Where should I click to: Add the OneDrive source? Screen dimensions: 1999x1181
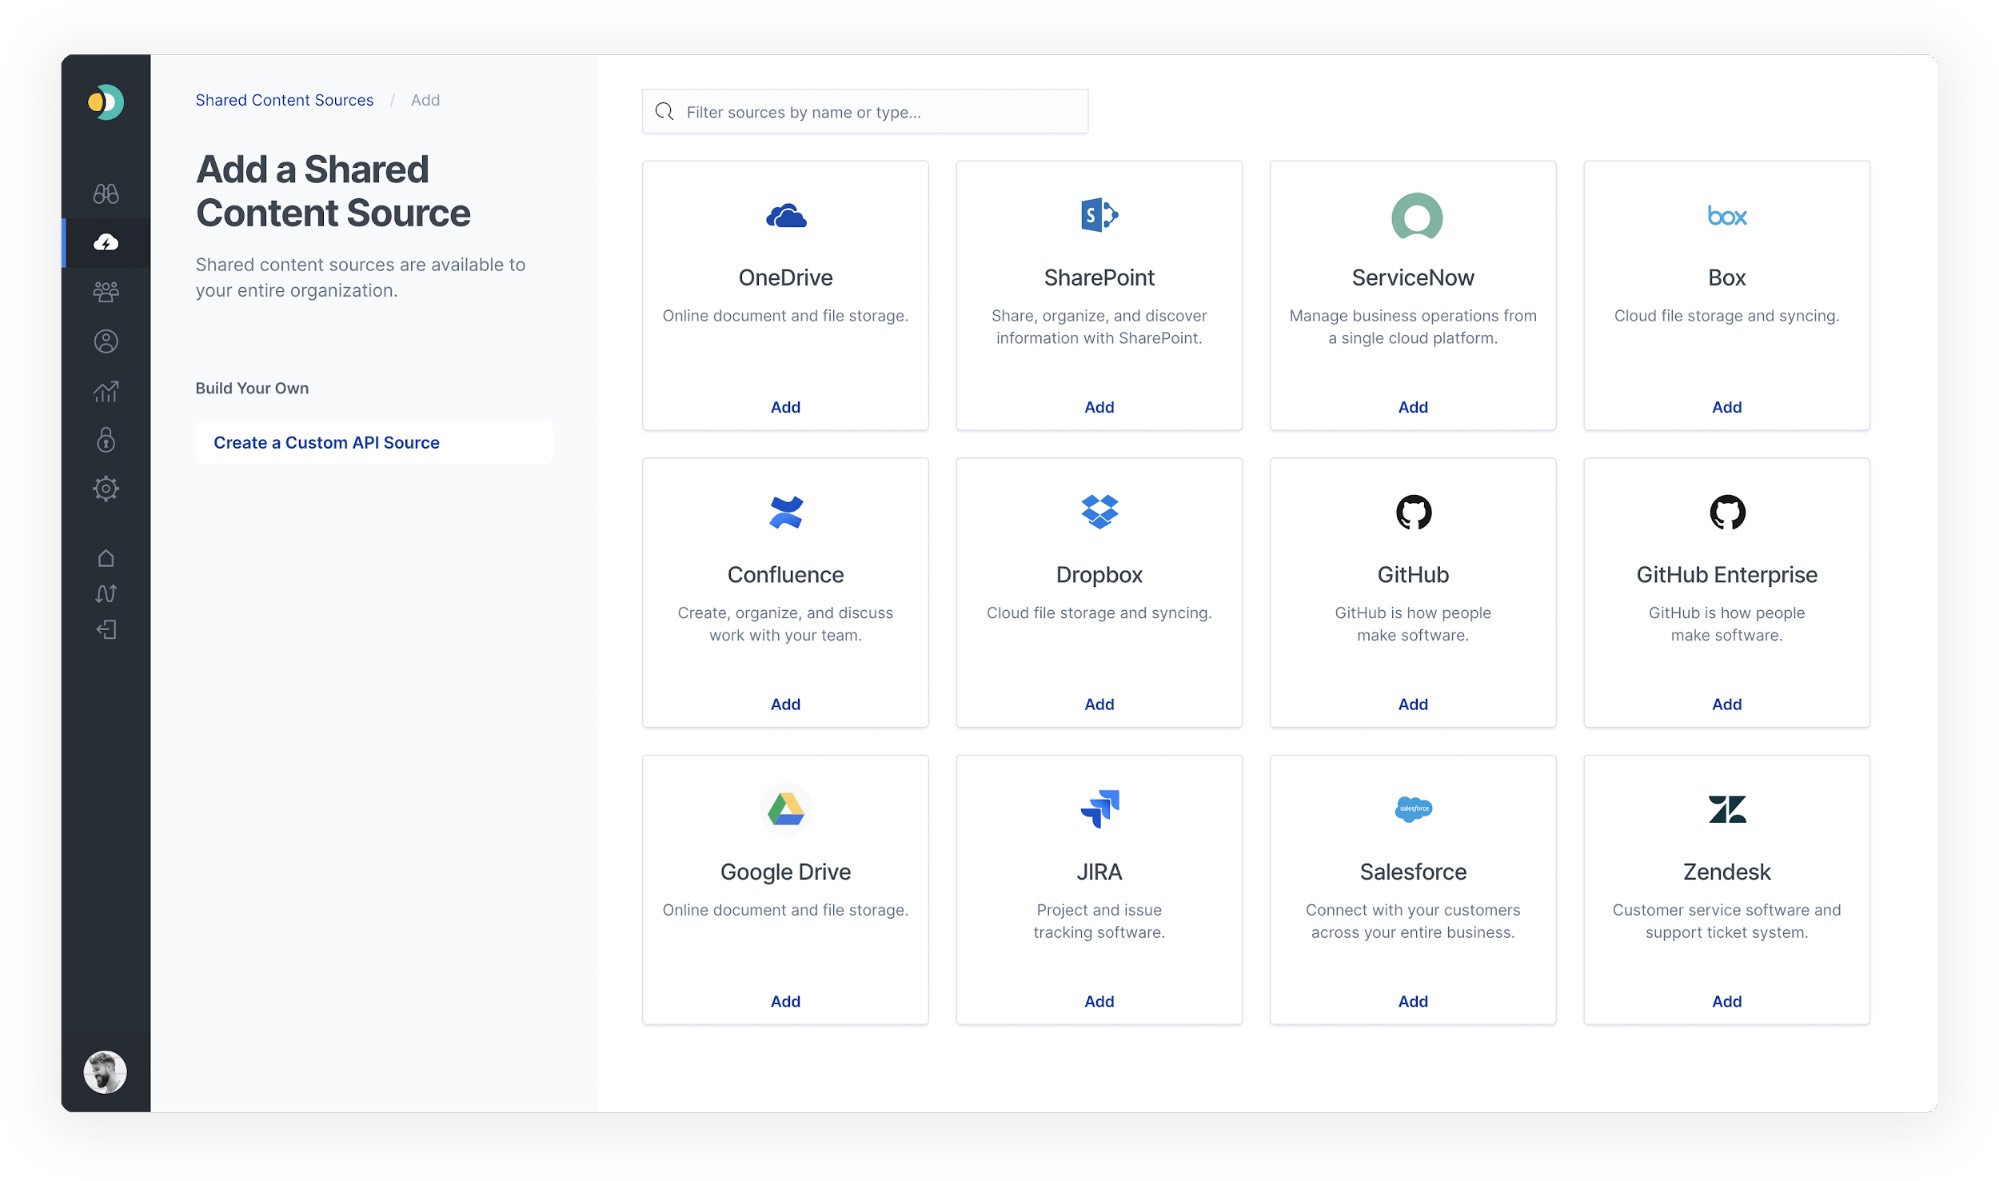[x=786, y=407]
